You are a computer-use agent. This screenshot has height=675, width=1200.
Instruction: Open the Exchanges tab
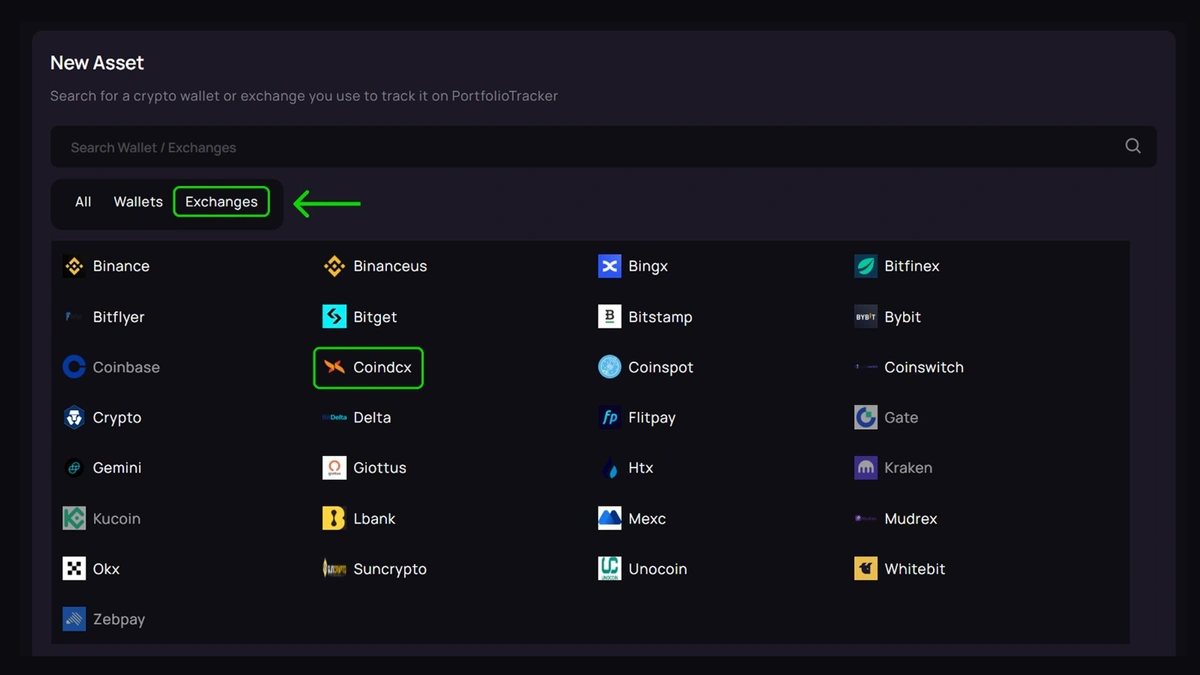click(x=221, y=202)
